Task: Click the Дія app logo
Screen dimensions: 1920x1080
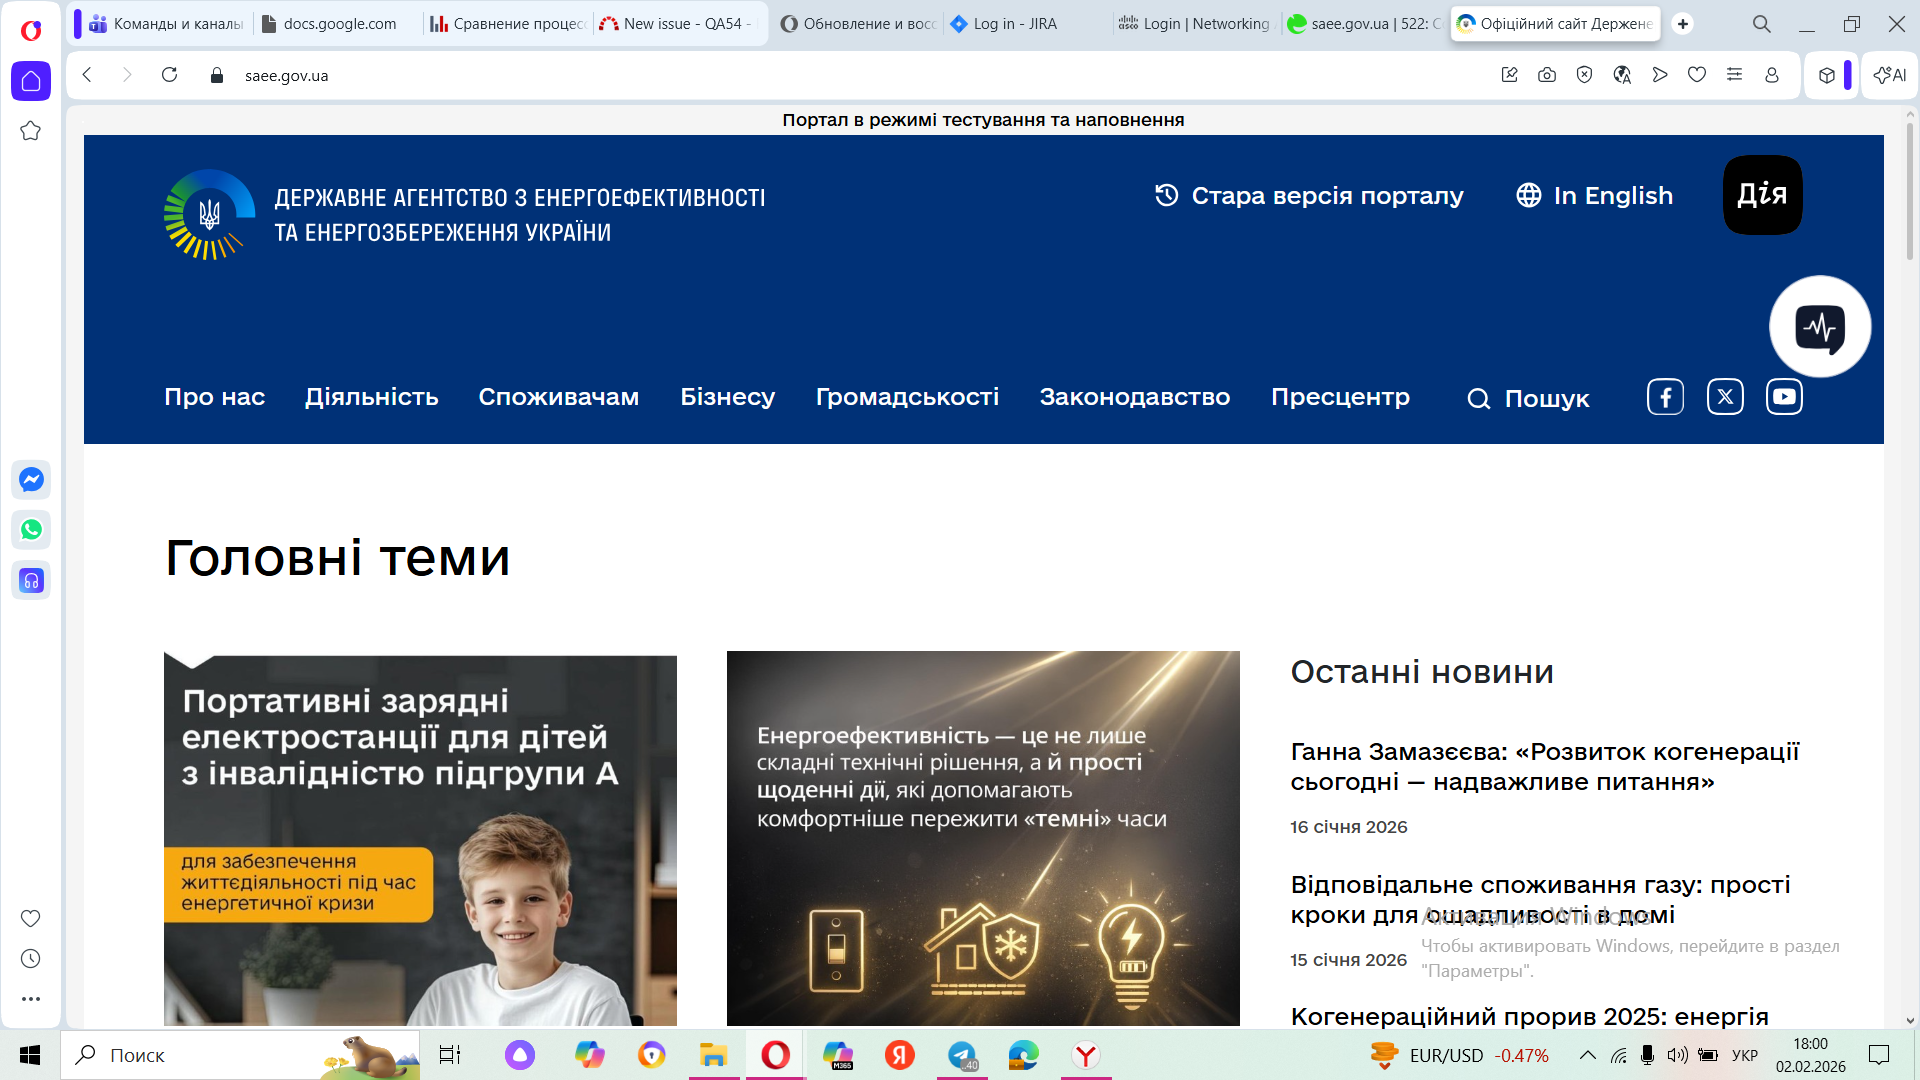Action: point(1762,195)
